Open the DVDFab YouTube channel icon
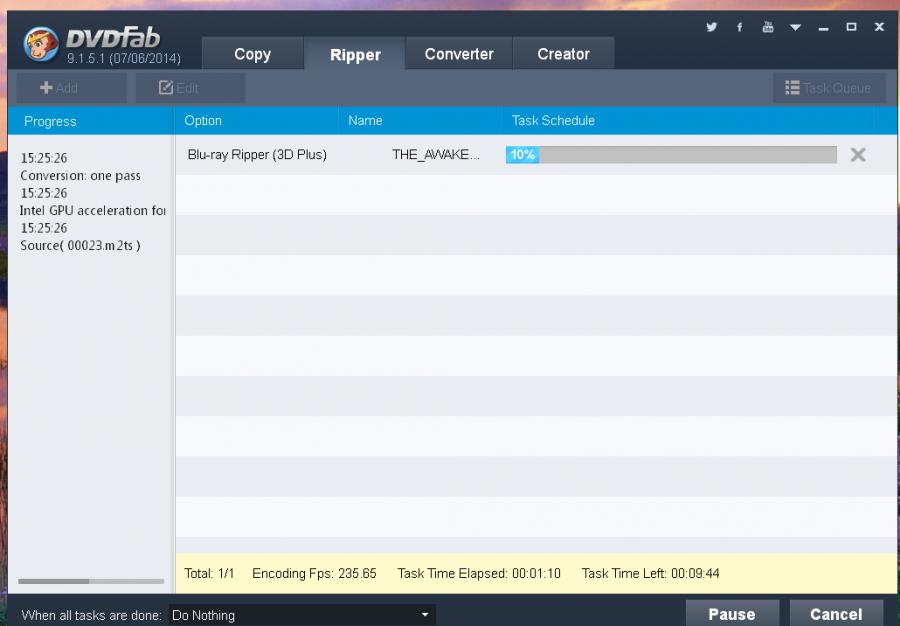The width and height of the screenshot is (900, 626). click(767, 27)
